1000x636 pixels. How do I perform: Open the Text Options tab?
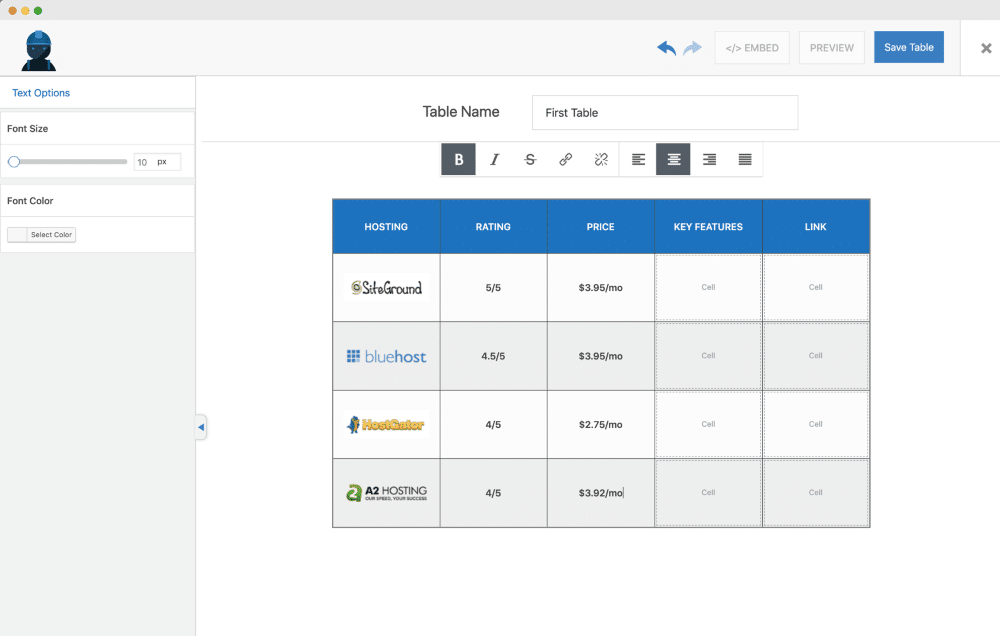[41, 93]
